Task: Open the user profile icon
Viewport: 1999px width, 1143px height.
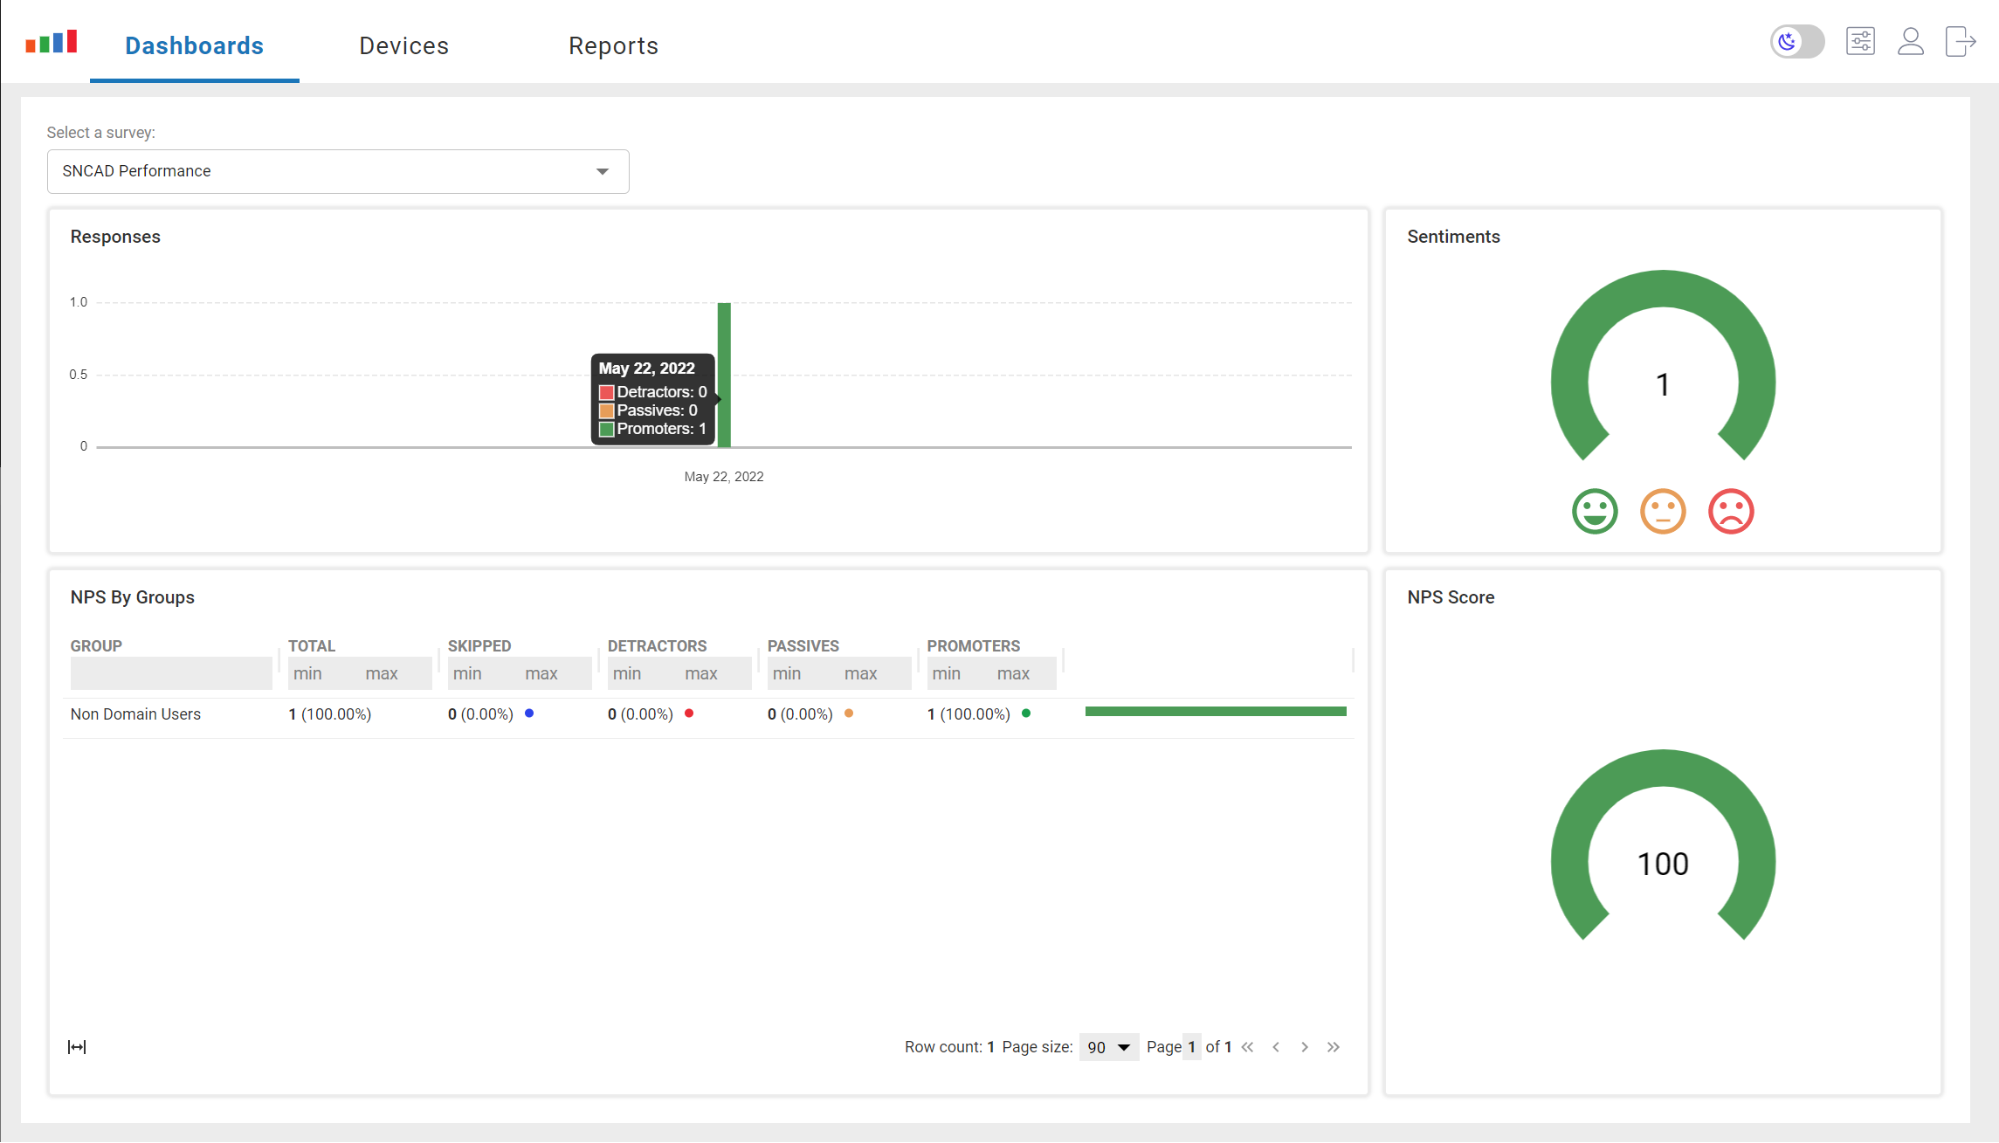Action: [x=1910, y=41]
